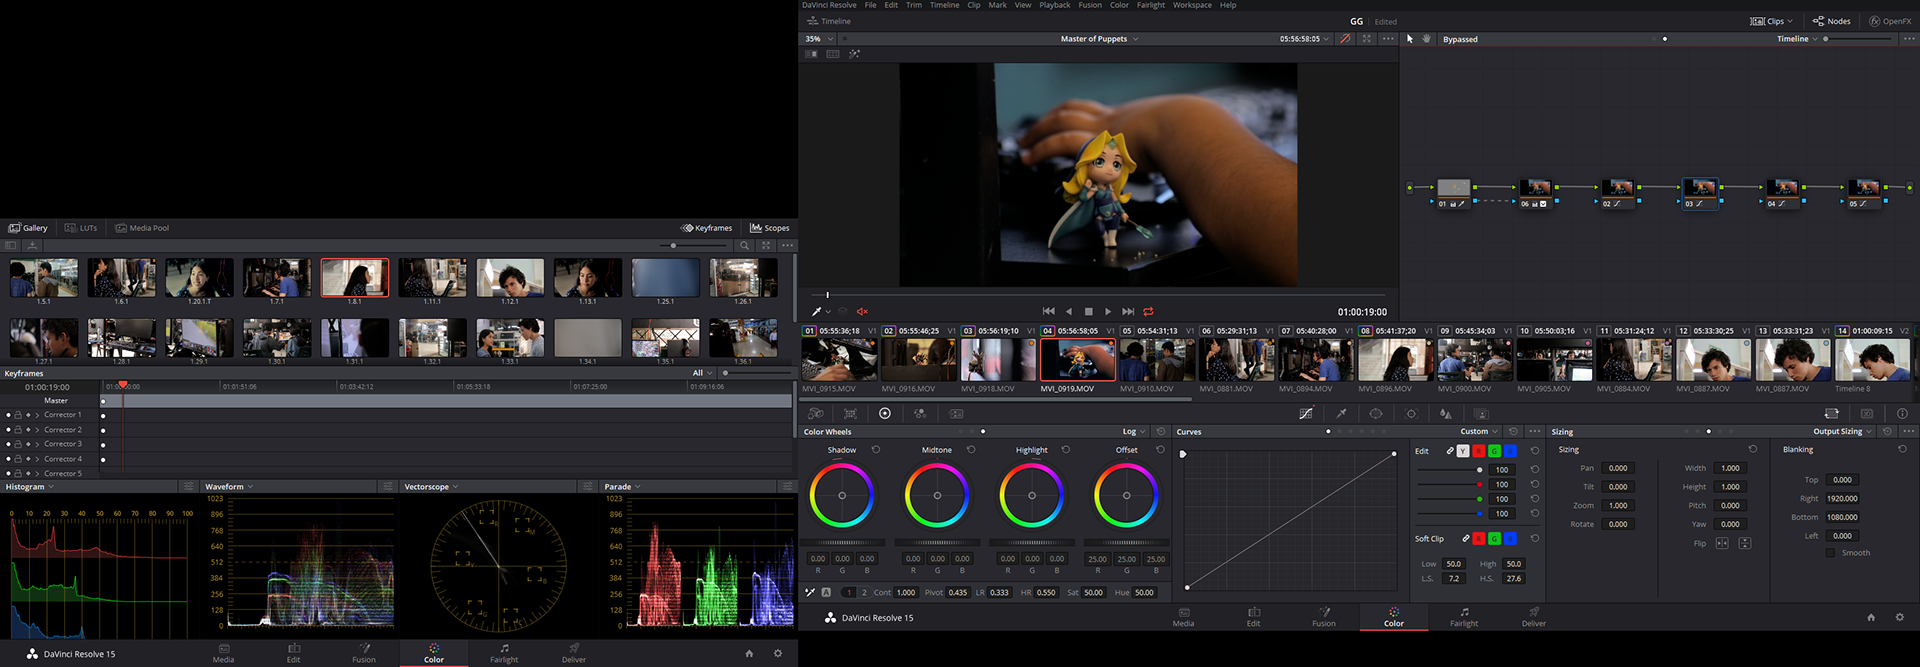1920x667 pixels.
Task: Open the Workspace menu
Action: pos(1192,5)
